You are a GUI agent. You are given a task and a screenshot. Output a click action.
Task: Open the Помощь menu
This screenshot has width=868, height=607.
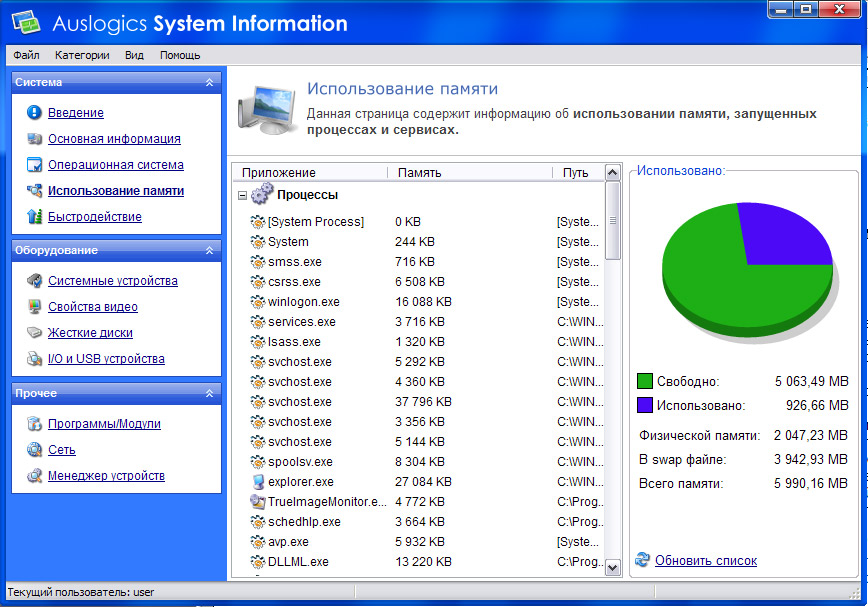180,55
